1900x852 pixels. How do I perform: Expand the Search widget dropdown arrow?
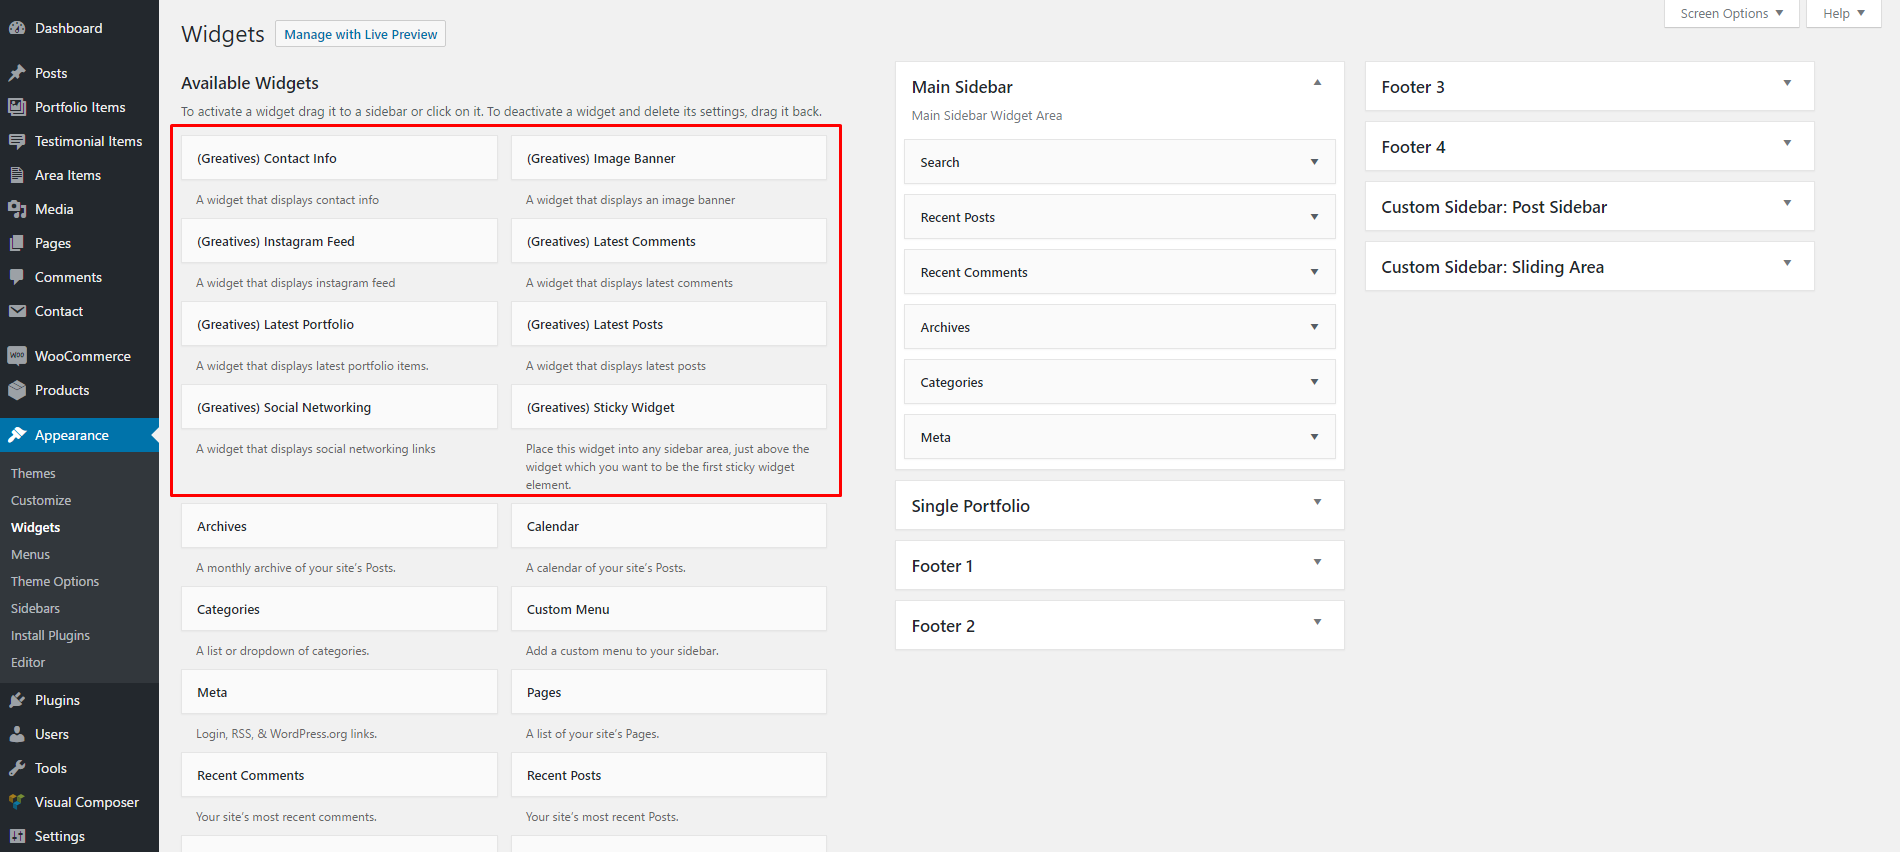click(x=1314, y=162)
